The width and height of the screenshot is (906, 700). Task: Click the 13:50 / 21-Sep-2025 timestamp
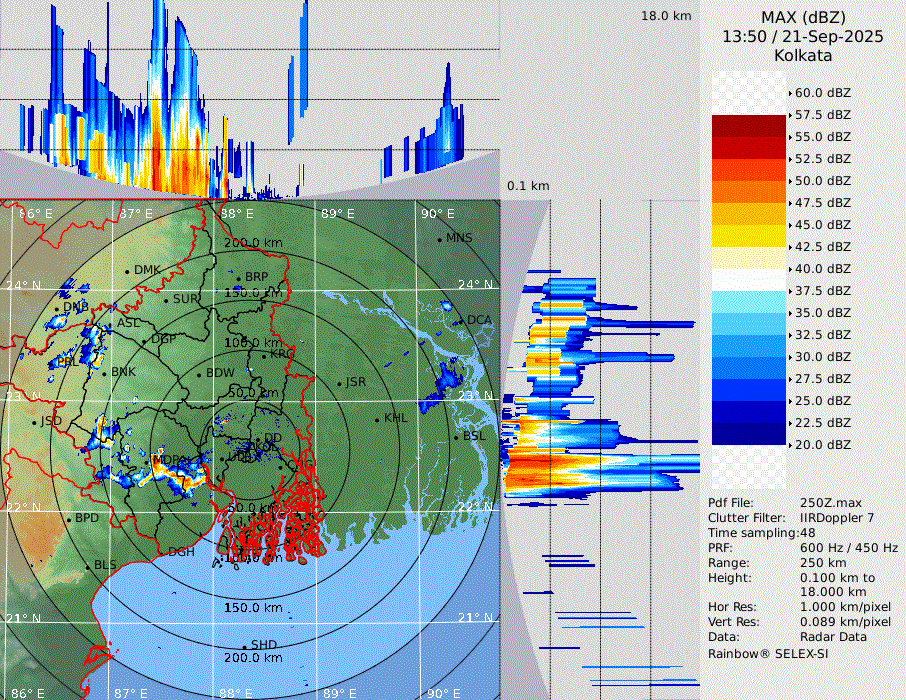(803, 36)
